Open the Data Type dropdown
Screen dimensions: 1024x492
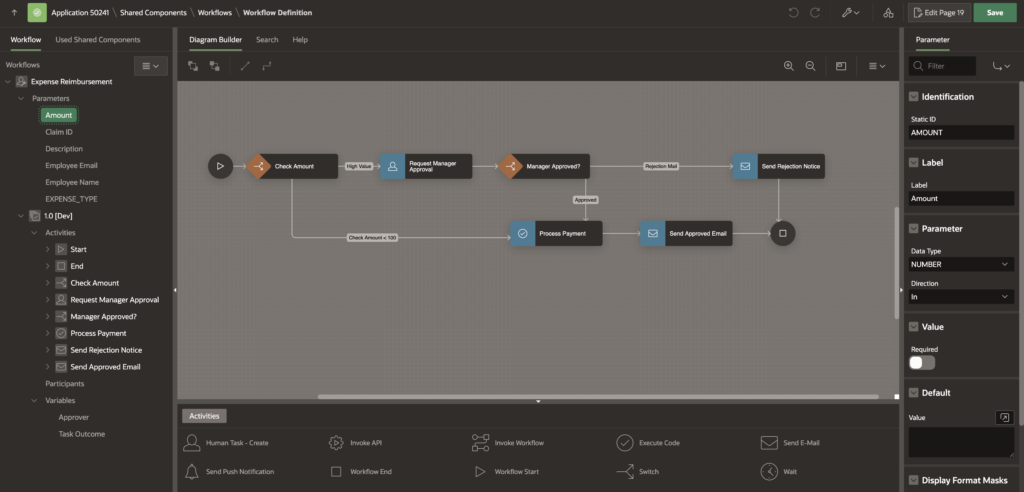pos(961,264)
